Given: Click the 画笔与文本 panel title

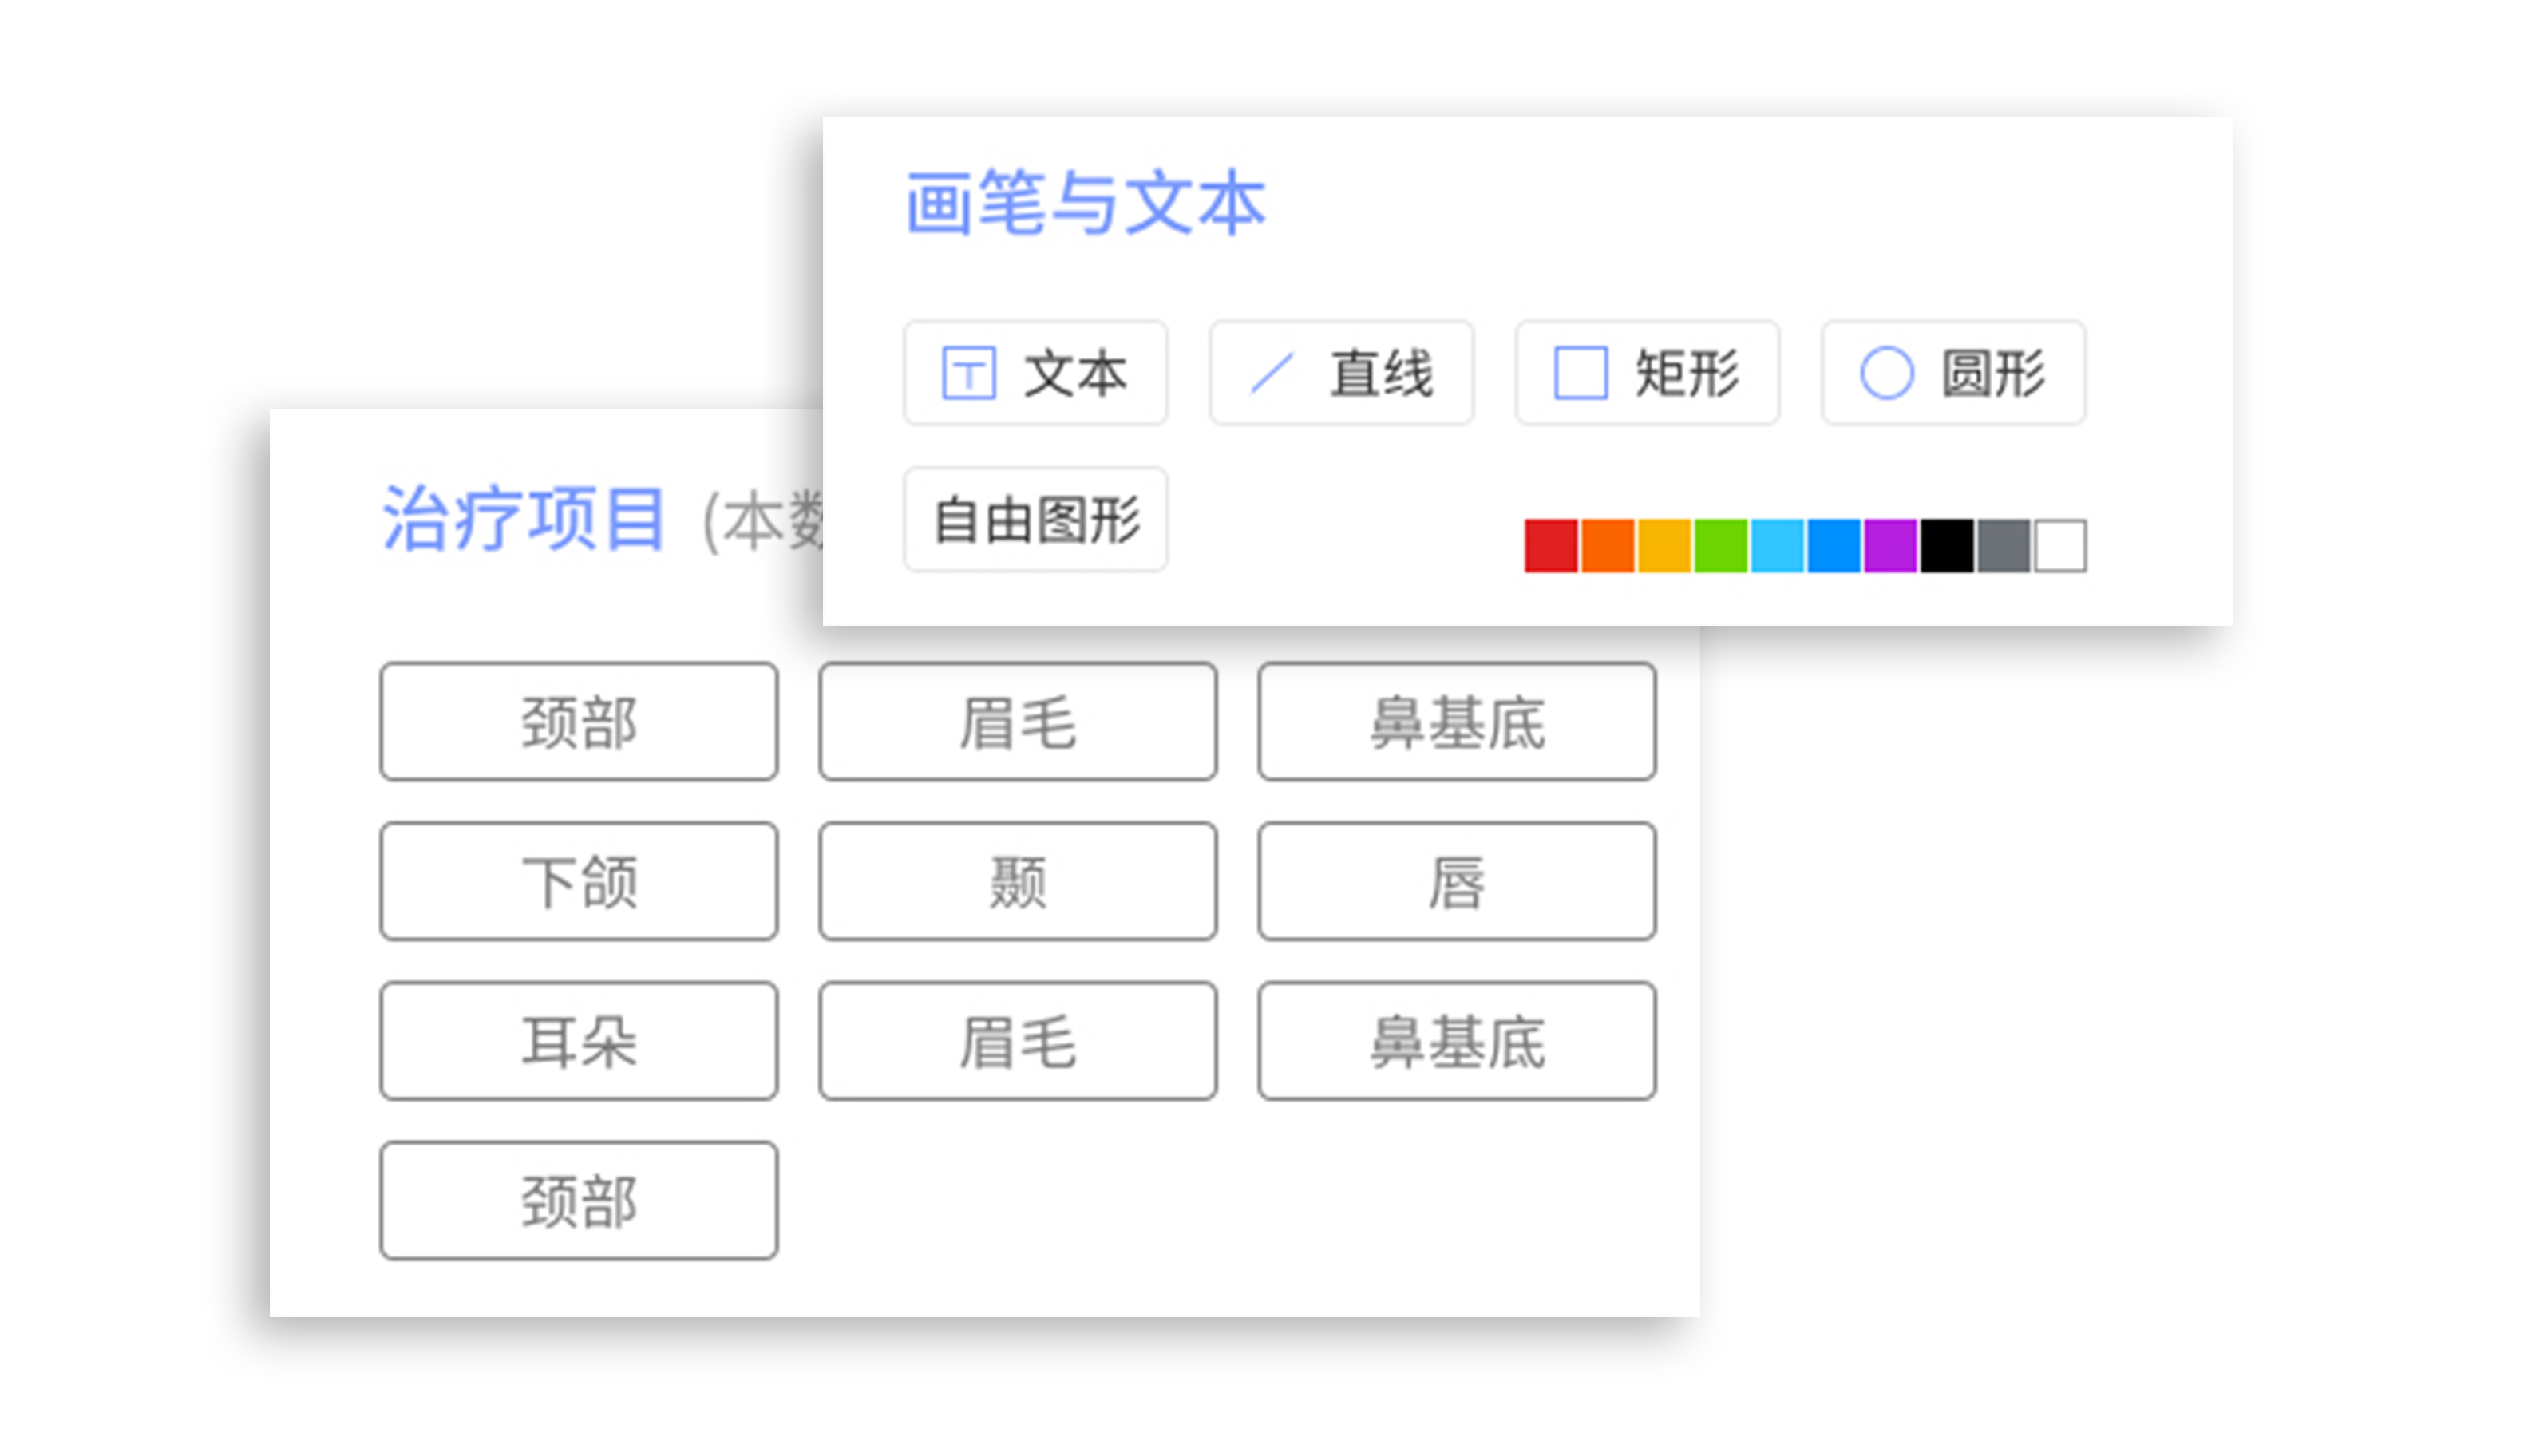Looking at the screenshot, I should [1086, 203].
